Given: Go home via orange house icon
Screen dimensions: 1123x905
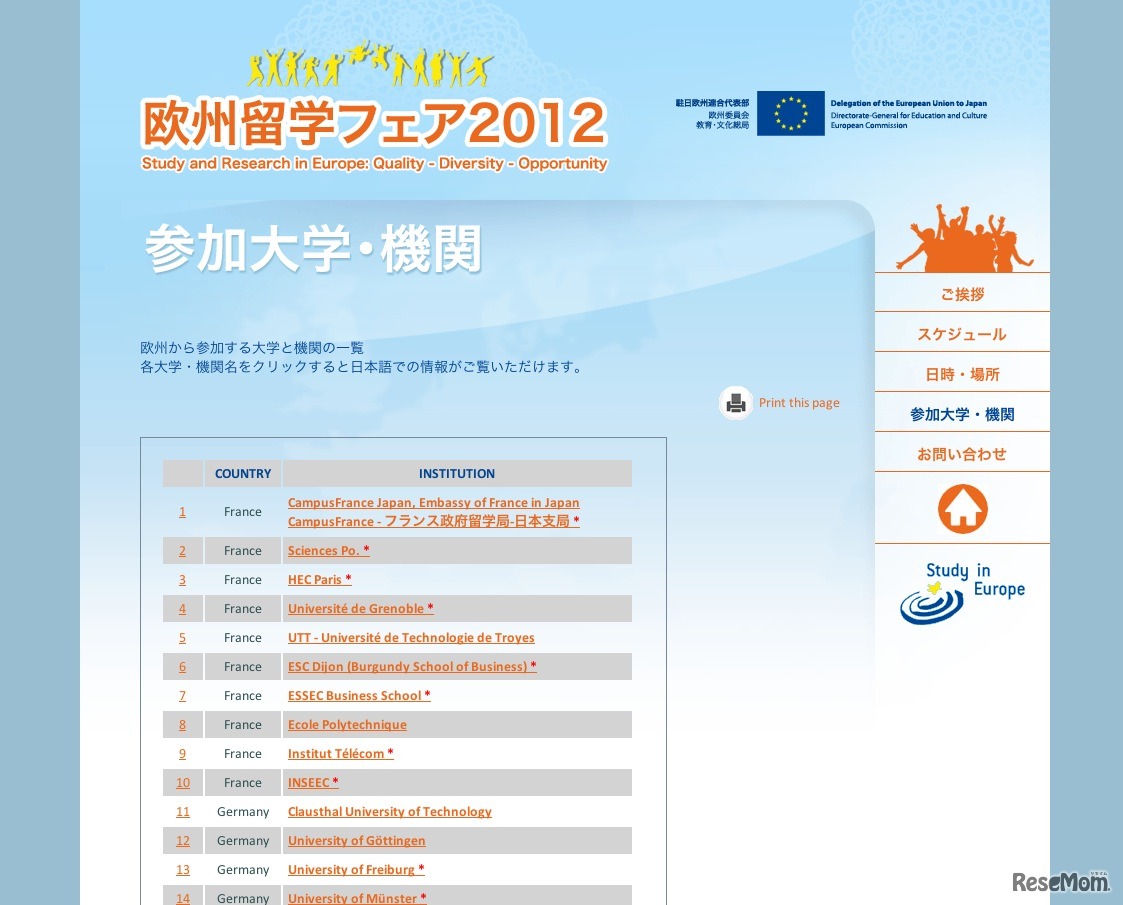Looking at the screenshot, I should [963, 509].
